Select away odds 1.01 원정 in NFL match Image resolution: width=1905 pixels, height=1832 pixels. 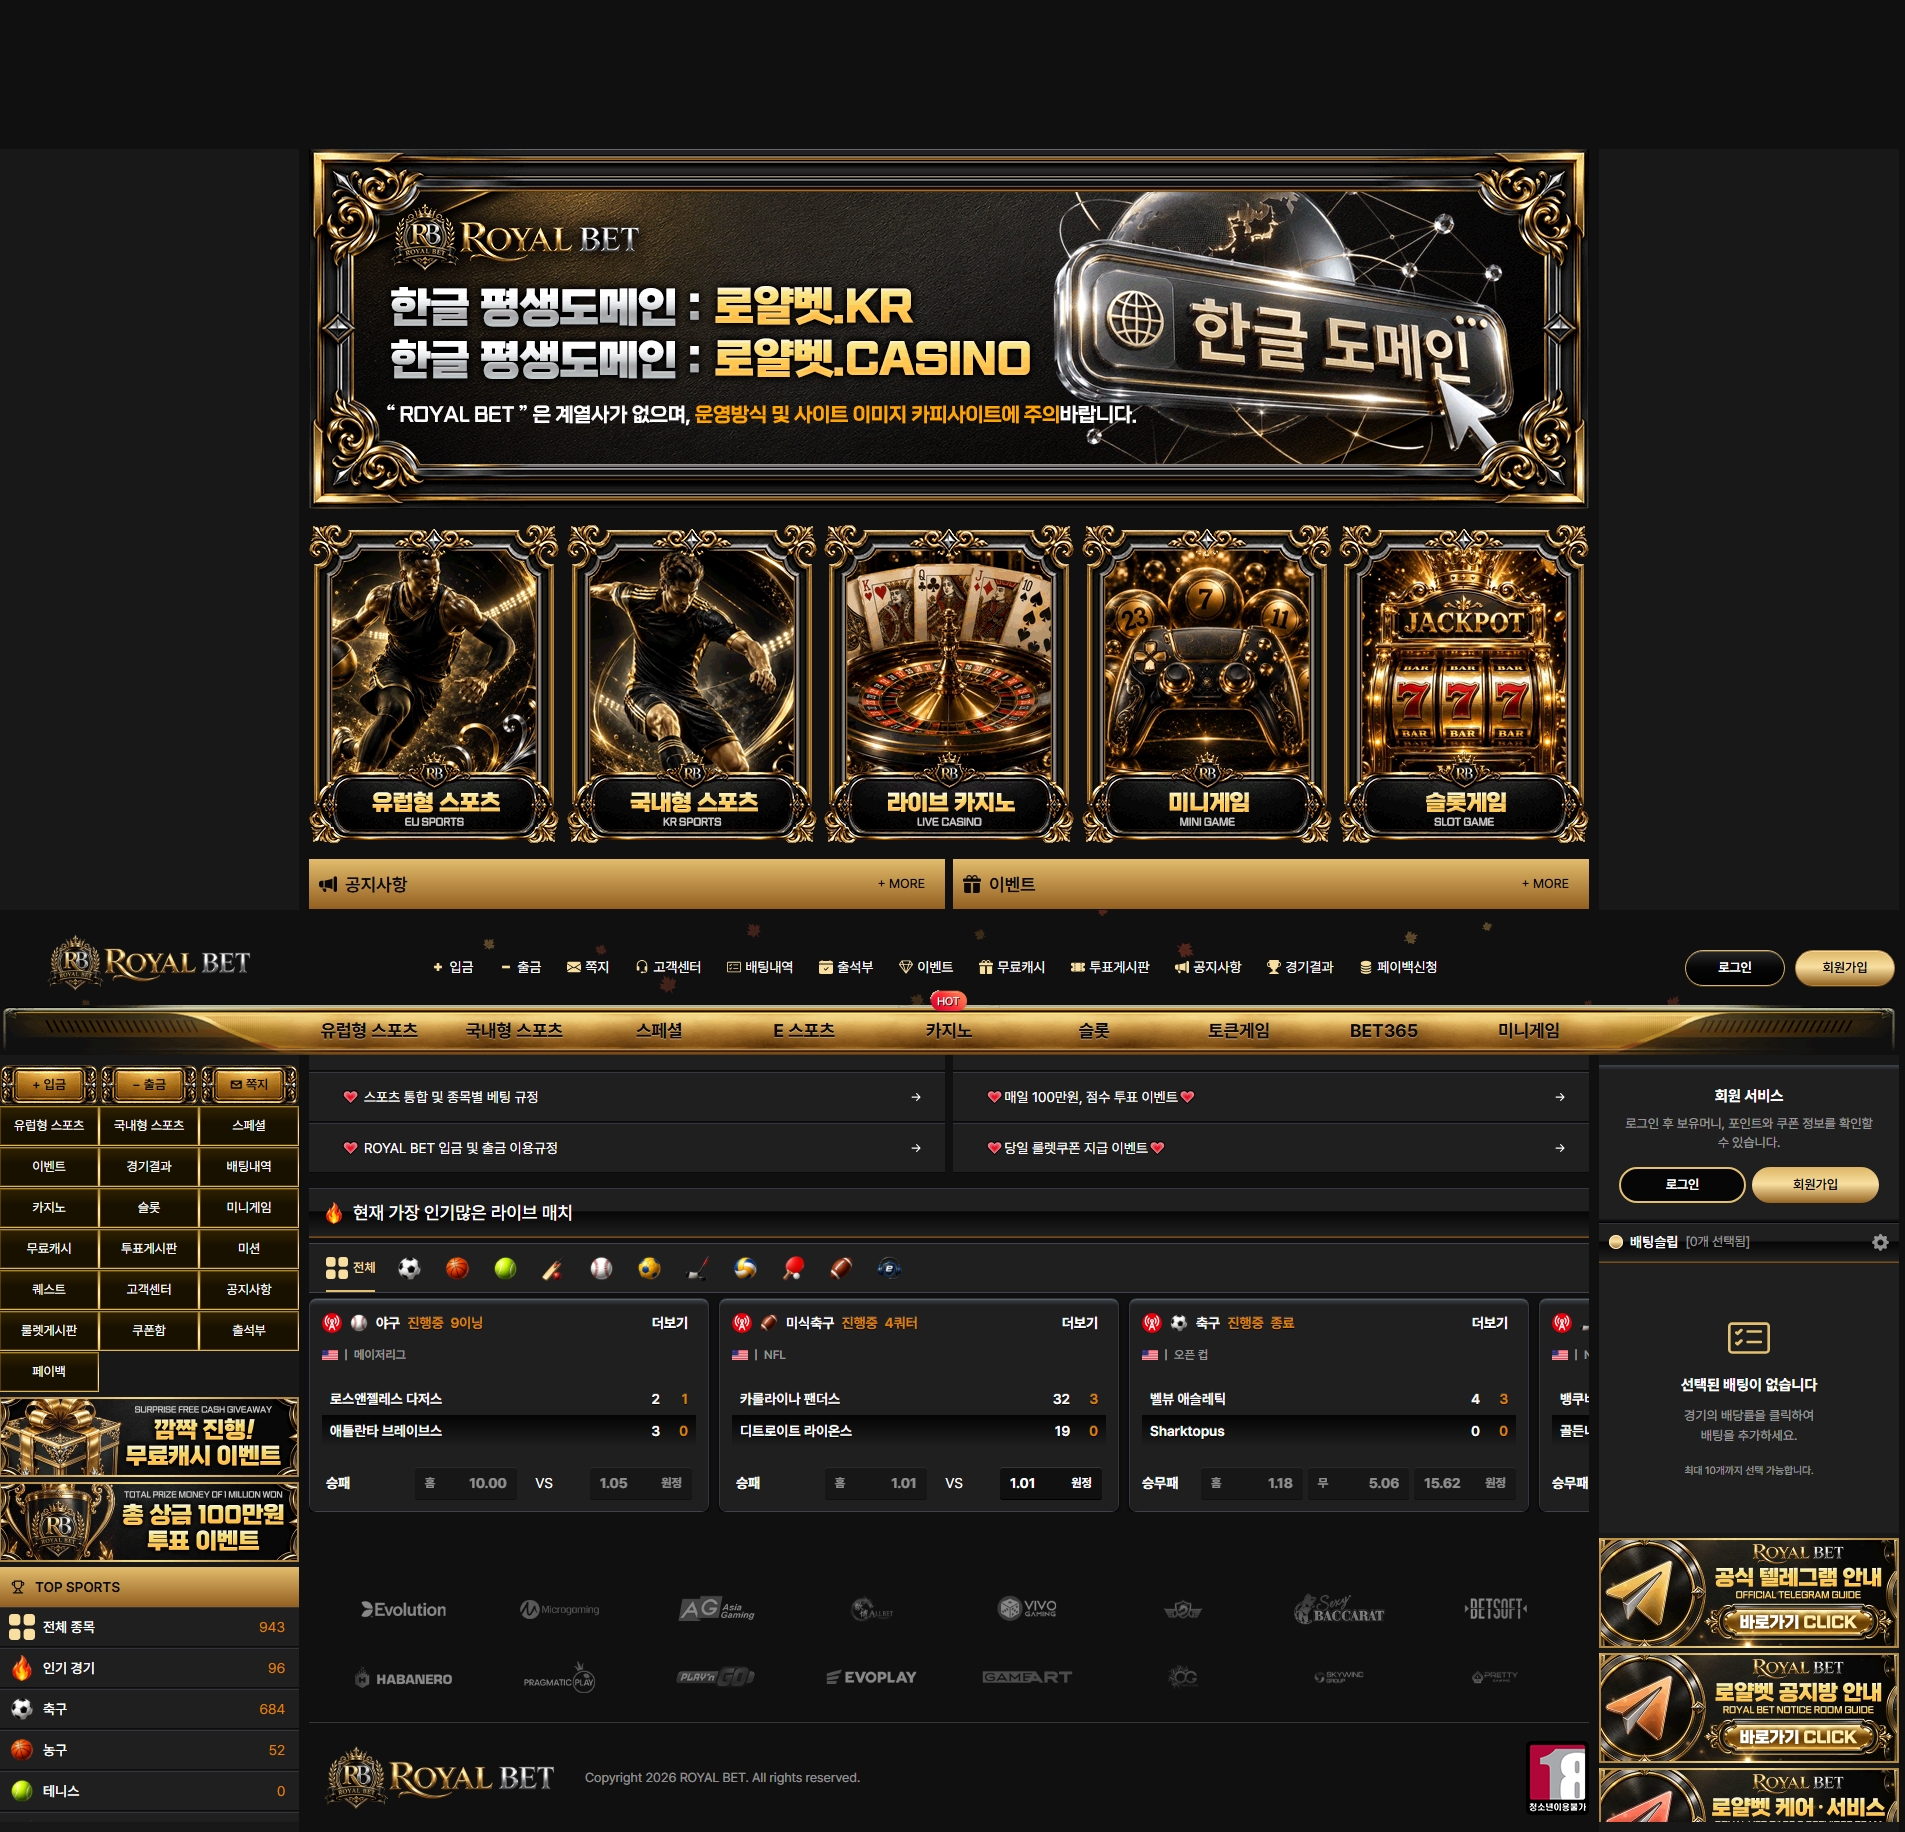(x=1050, y=1483)
